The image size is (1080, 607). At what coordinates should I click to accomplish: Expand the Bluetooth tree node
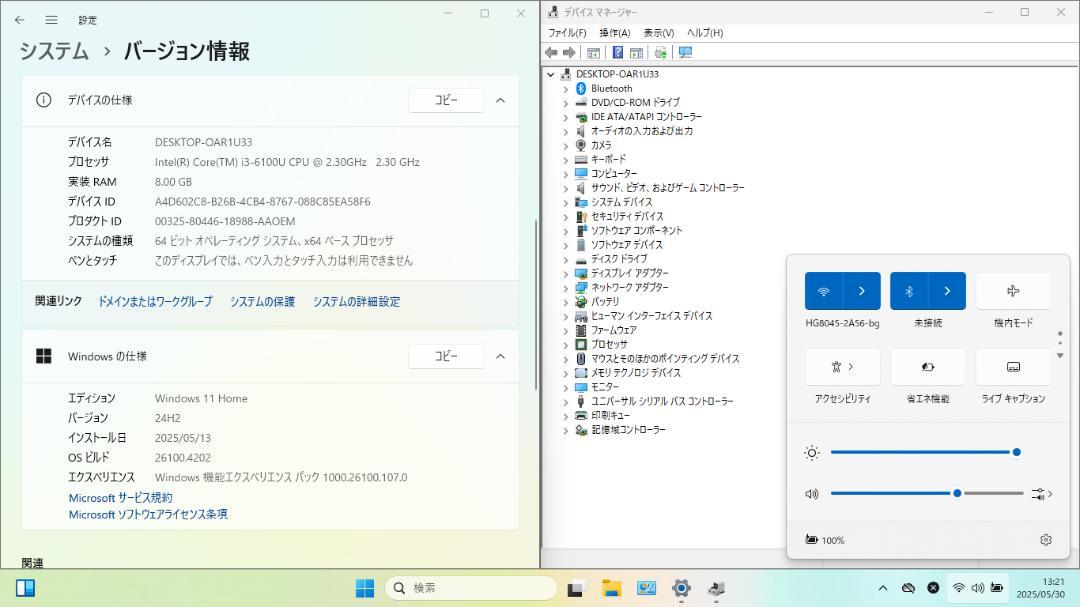565,89
